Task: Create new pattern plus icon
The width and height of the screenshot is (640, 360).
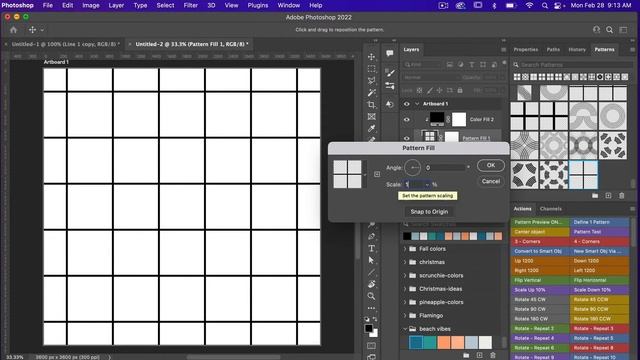Action: pyautogui.click(x=608, y=196)
